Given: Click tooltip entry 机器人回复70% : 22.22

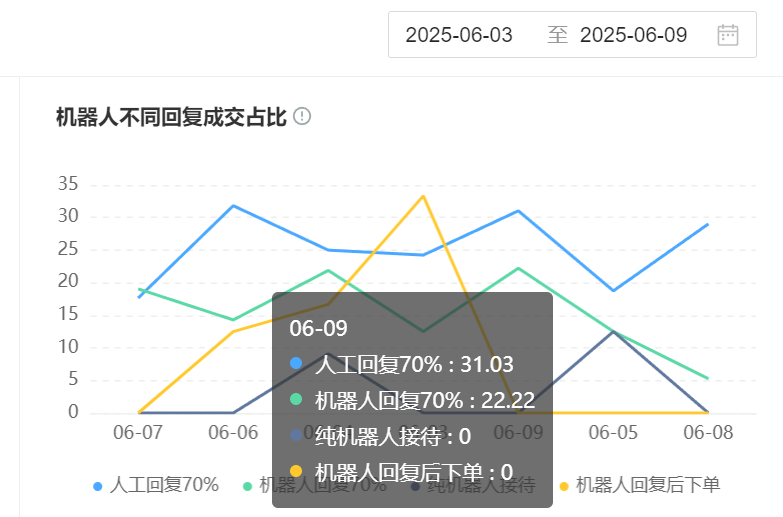Looking at the screenshot, I should [412, 400].
